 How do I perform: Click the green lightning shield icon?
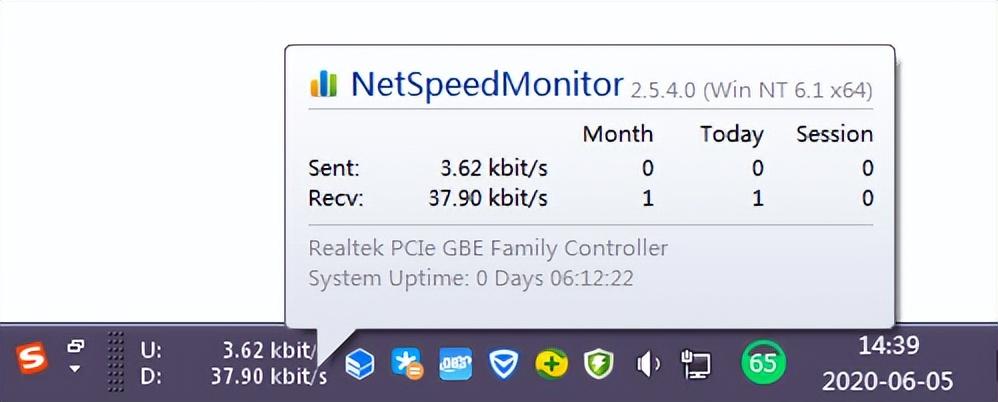tap(599, 364)
